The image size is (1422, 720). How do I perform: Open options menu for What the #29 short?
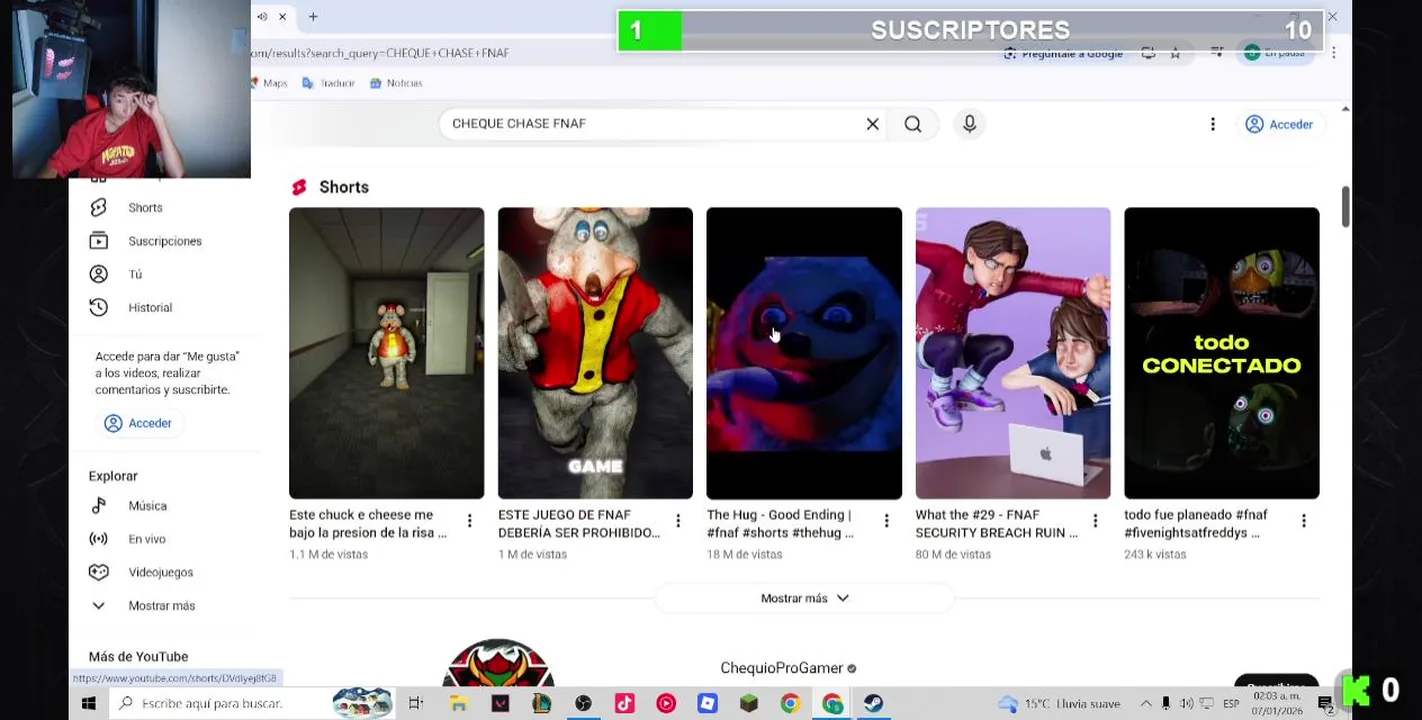click(1095, 521)
